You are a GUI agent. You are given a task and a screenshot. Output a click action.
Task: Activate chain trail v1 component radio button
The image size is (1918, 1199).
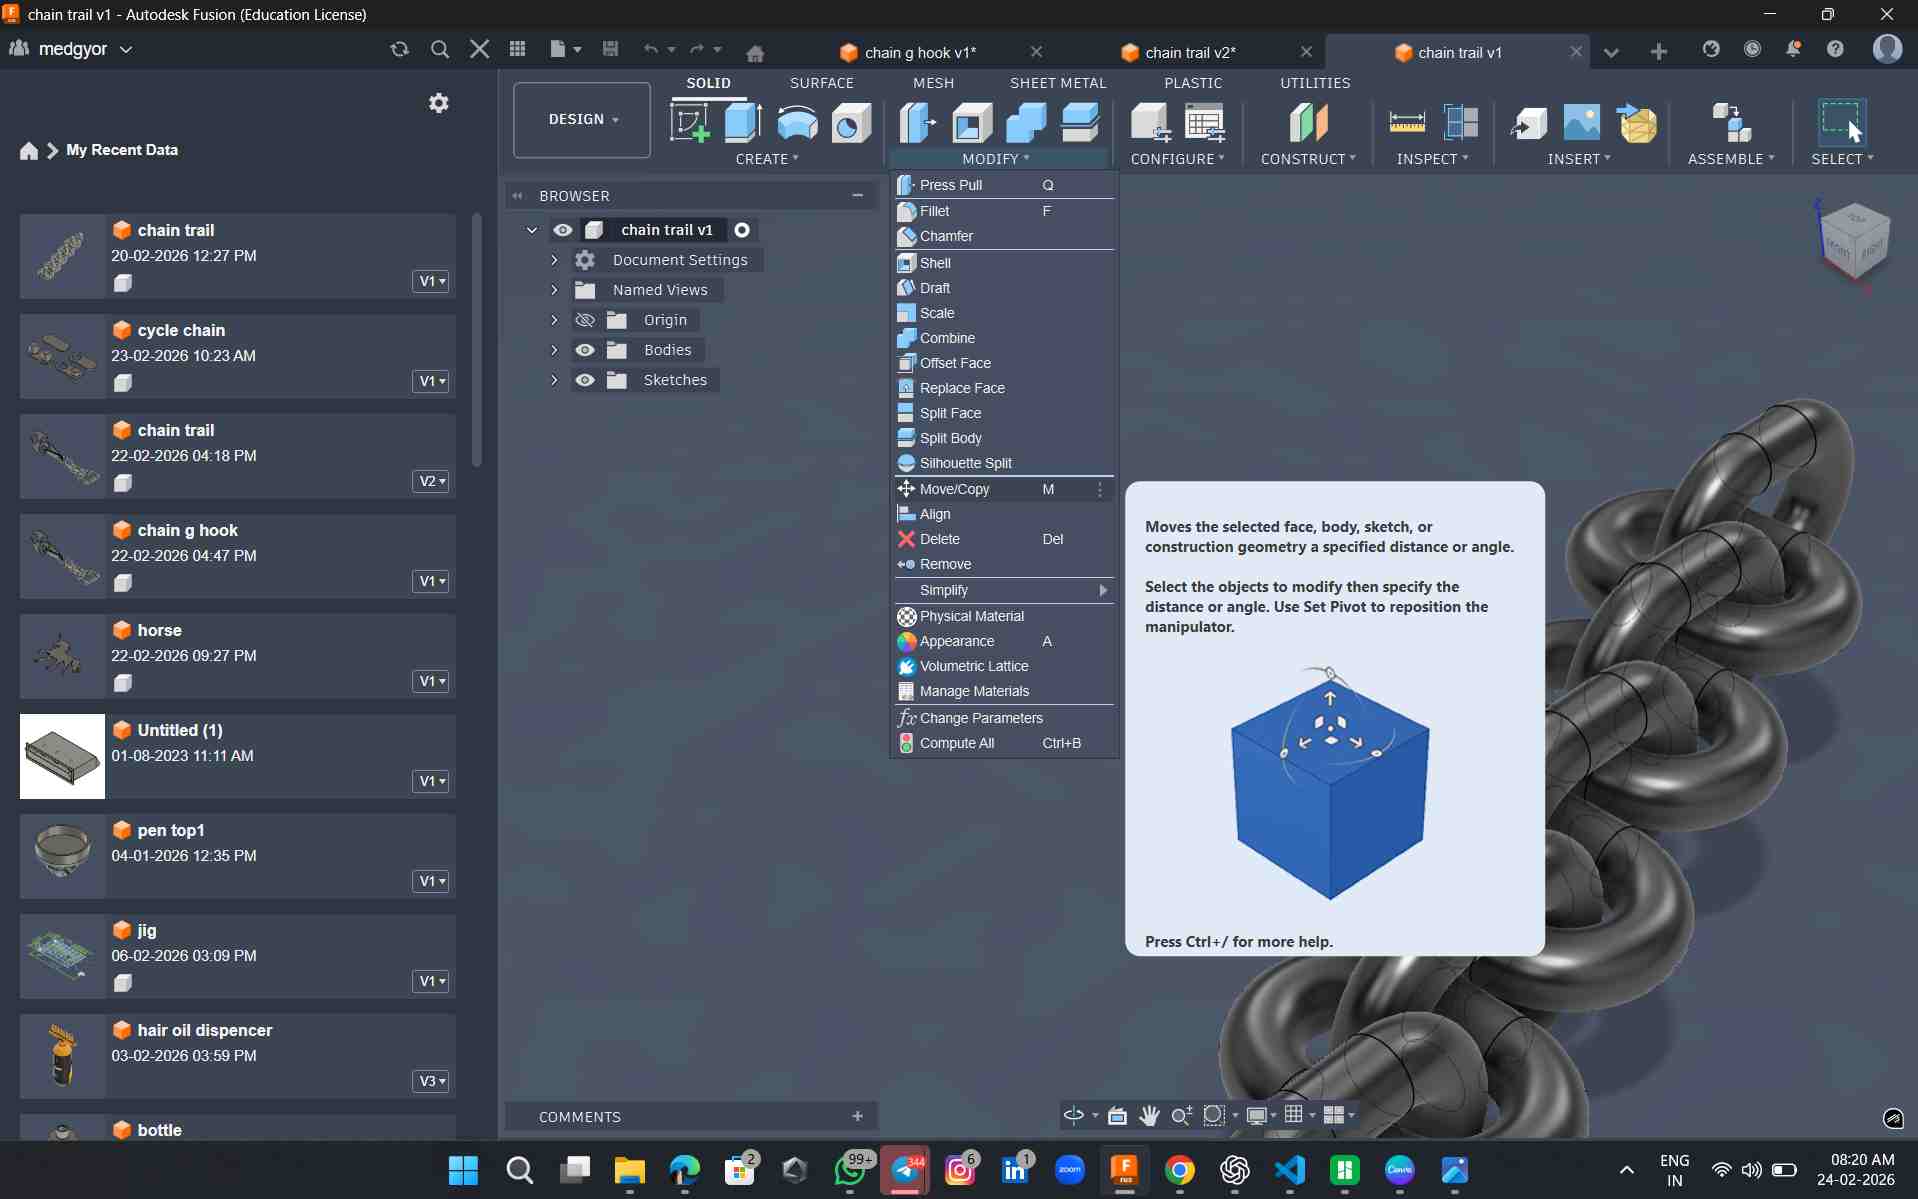tap(742, 230)
